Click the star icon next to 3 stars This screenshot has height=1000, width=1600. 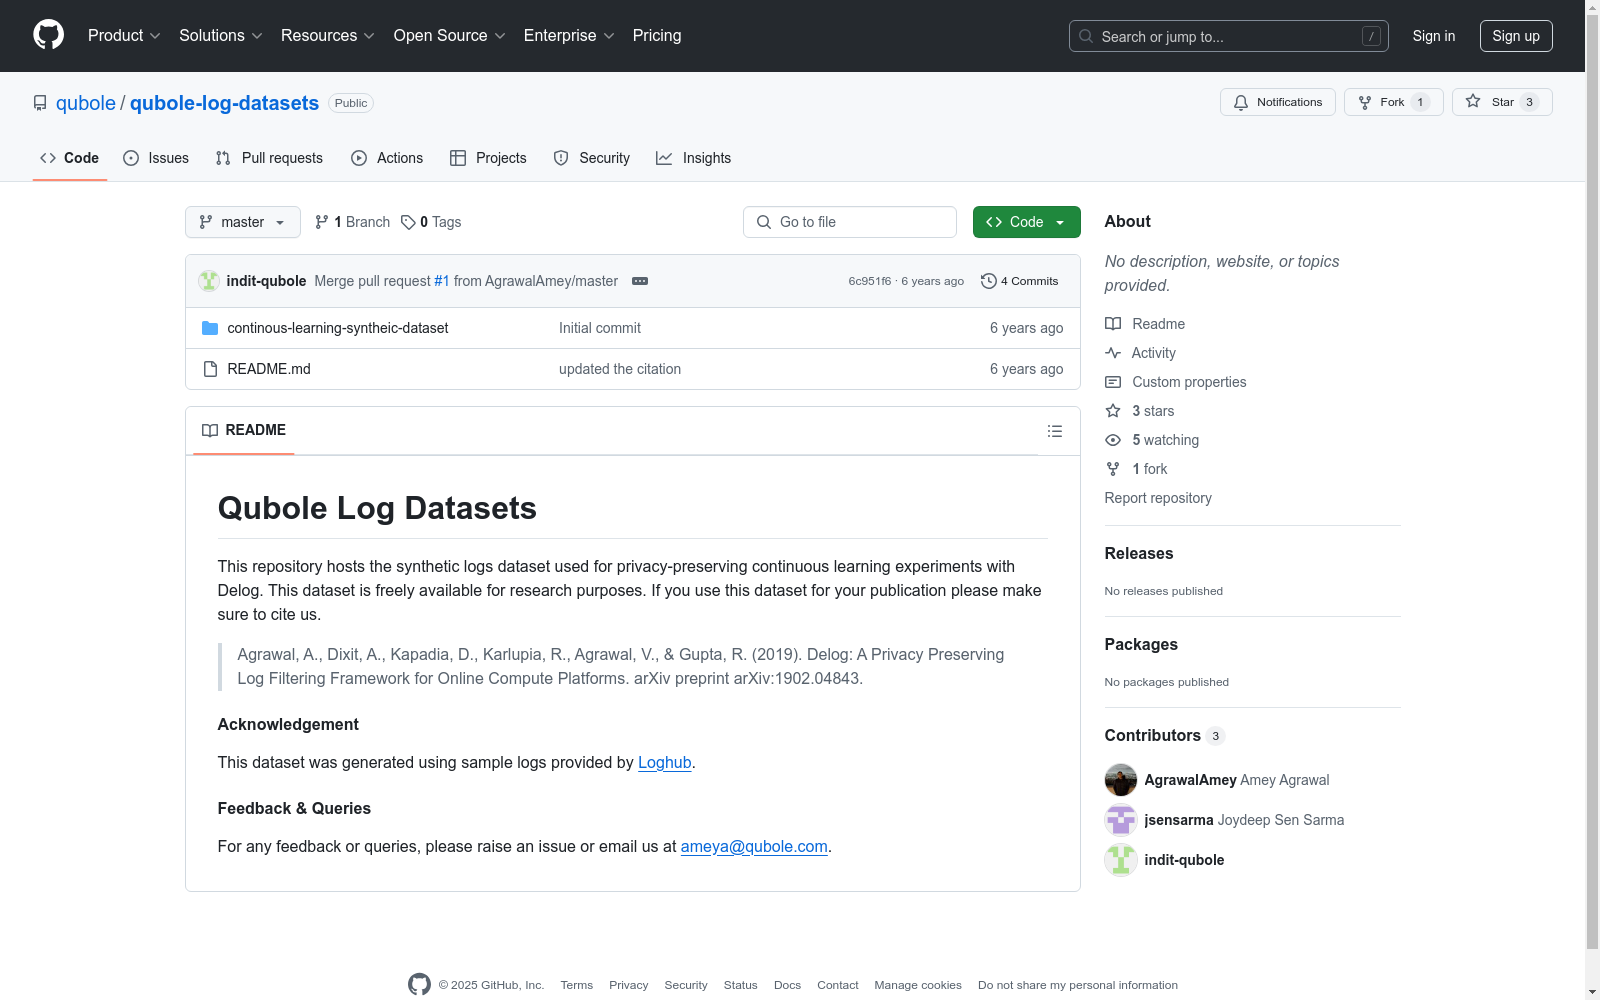(1113, 411)
